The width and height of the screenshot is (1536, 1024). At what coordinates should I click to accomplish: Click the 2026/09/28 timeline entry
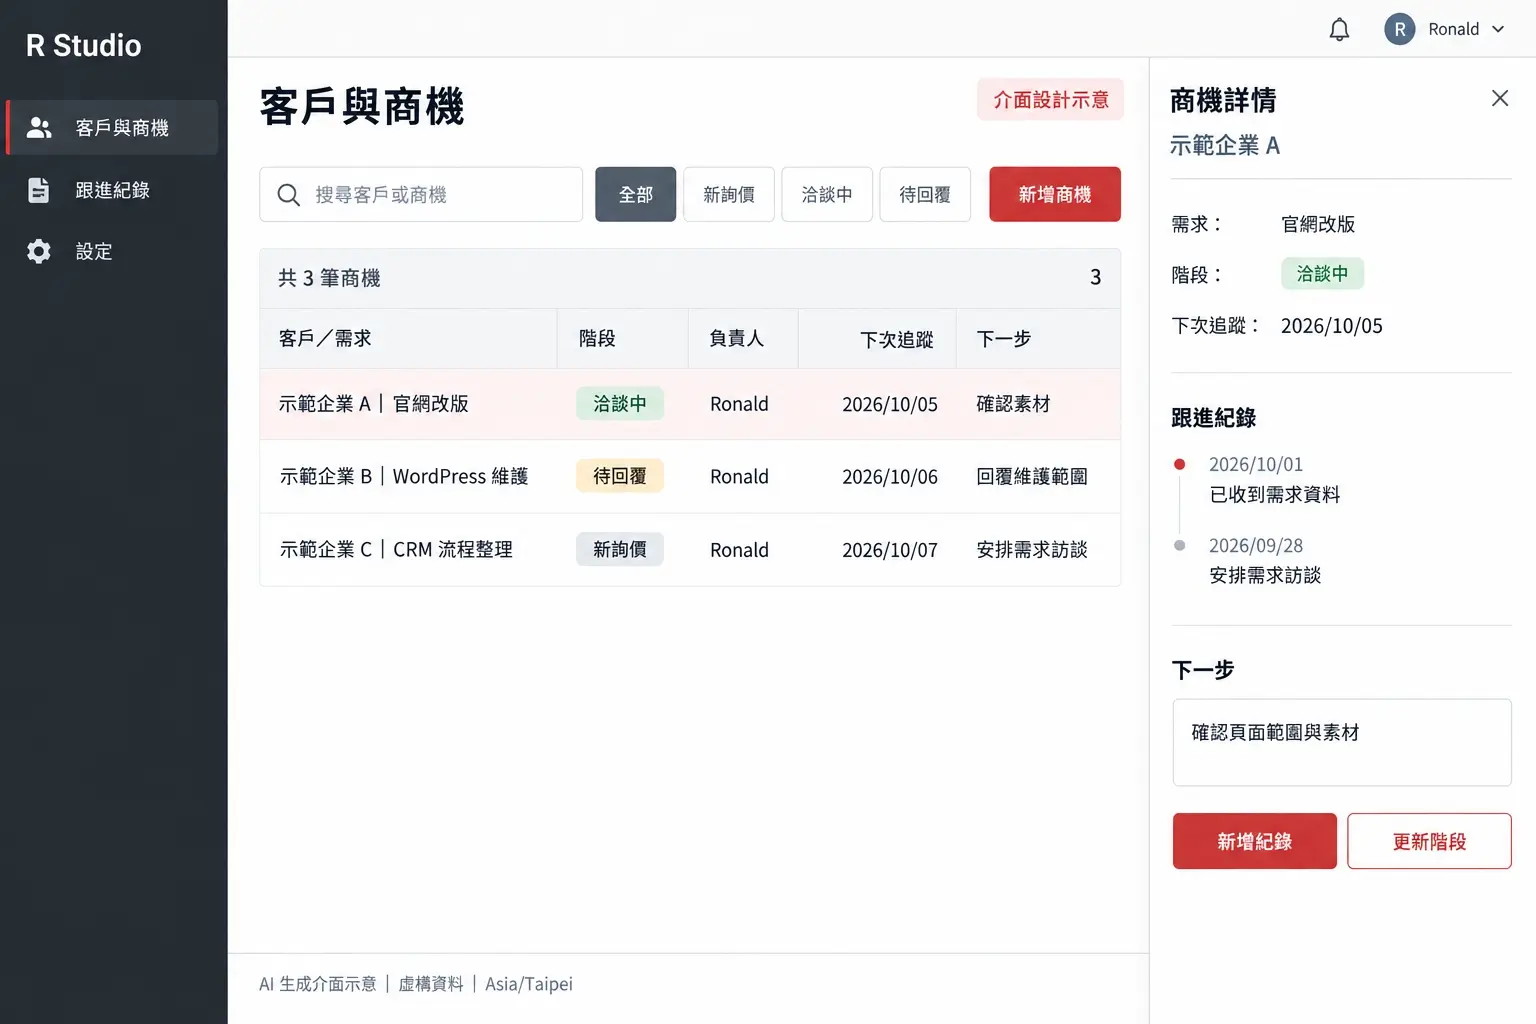click(1265, 561)
